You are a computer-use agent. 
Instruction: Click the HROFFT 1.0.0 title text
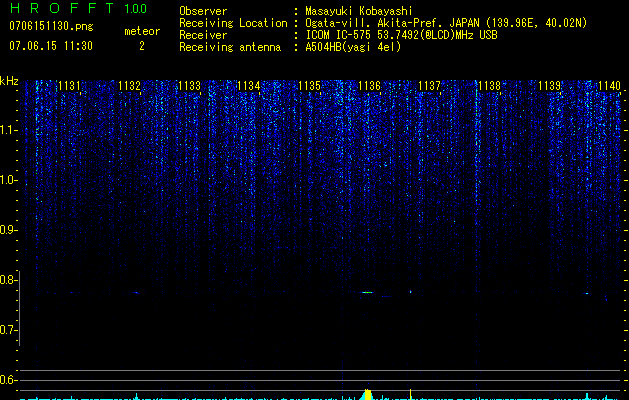[78, 8]
